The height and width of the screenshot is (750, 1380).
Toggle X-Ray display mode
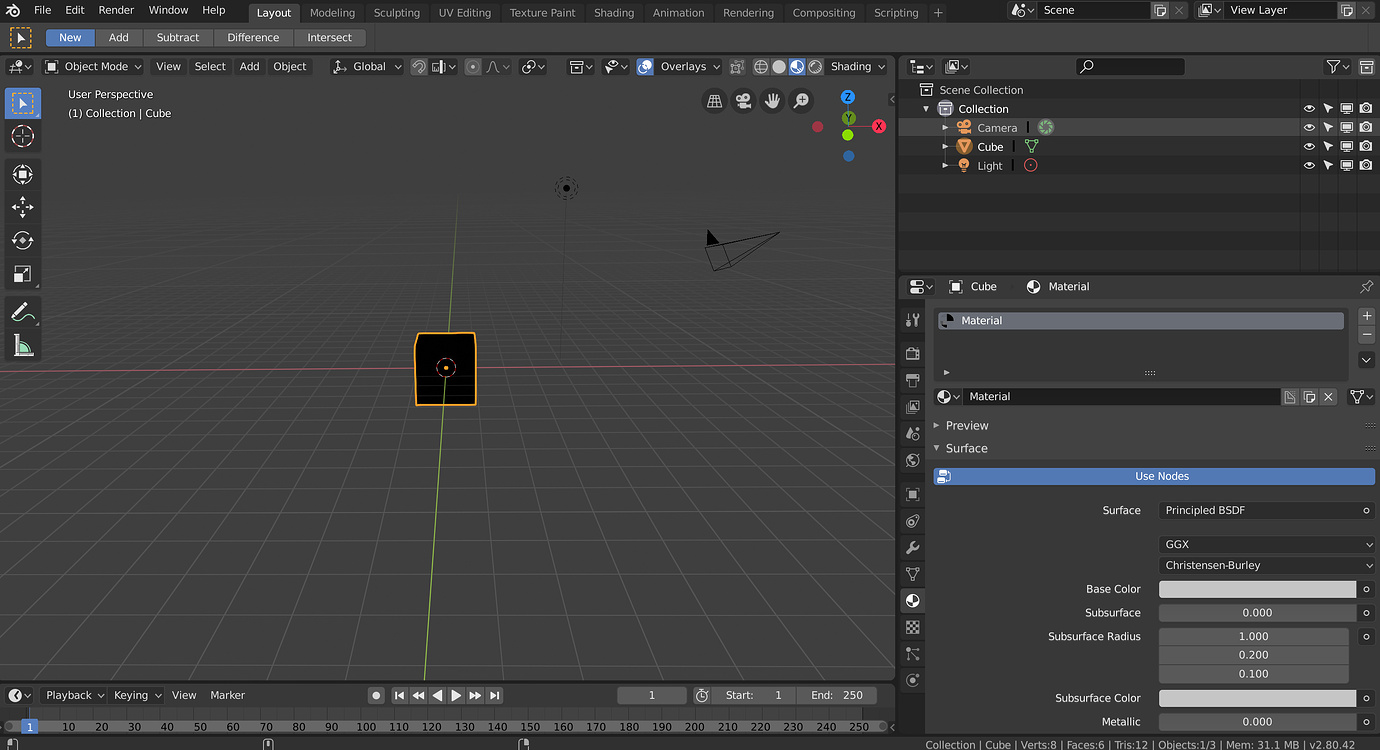737,67
